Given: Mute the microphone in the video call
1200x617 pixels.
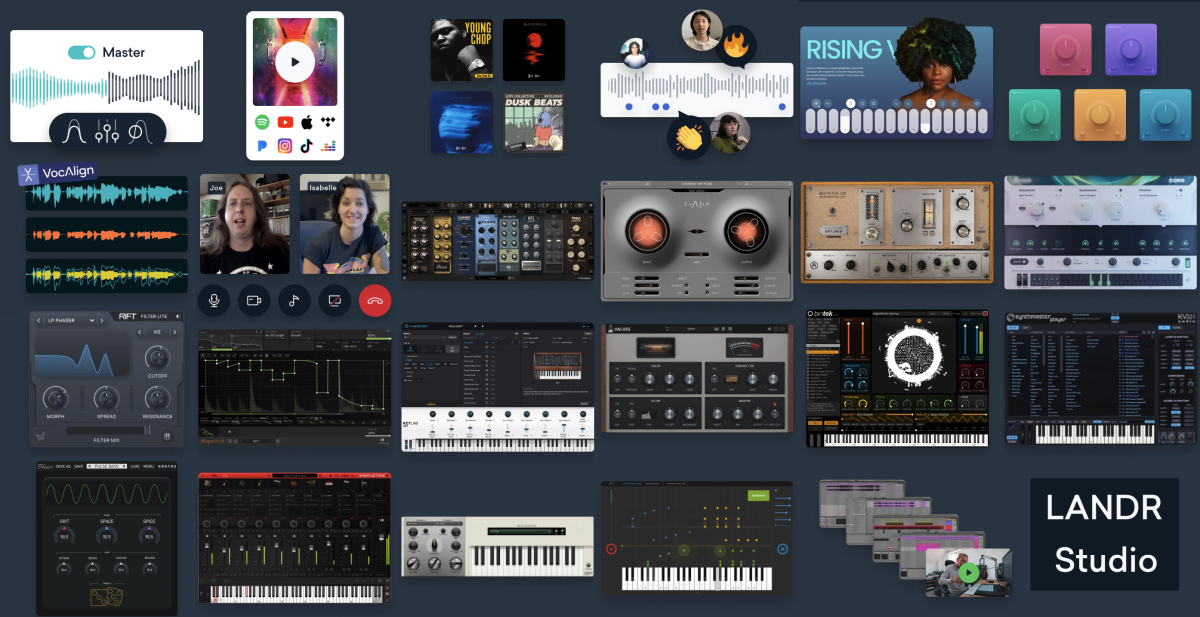Looking at the screenshot, I should [214, 300].
